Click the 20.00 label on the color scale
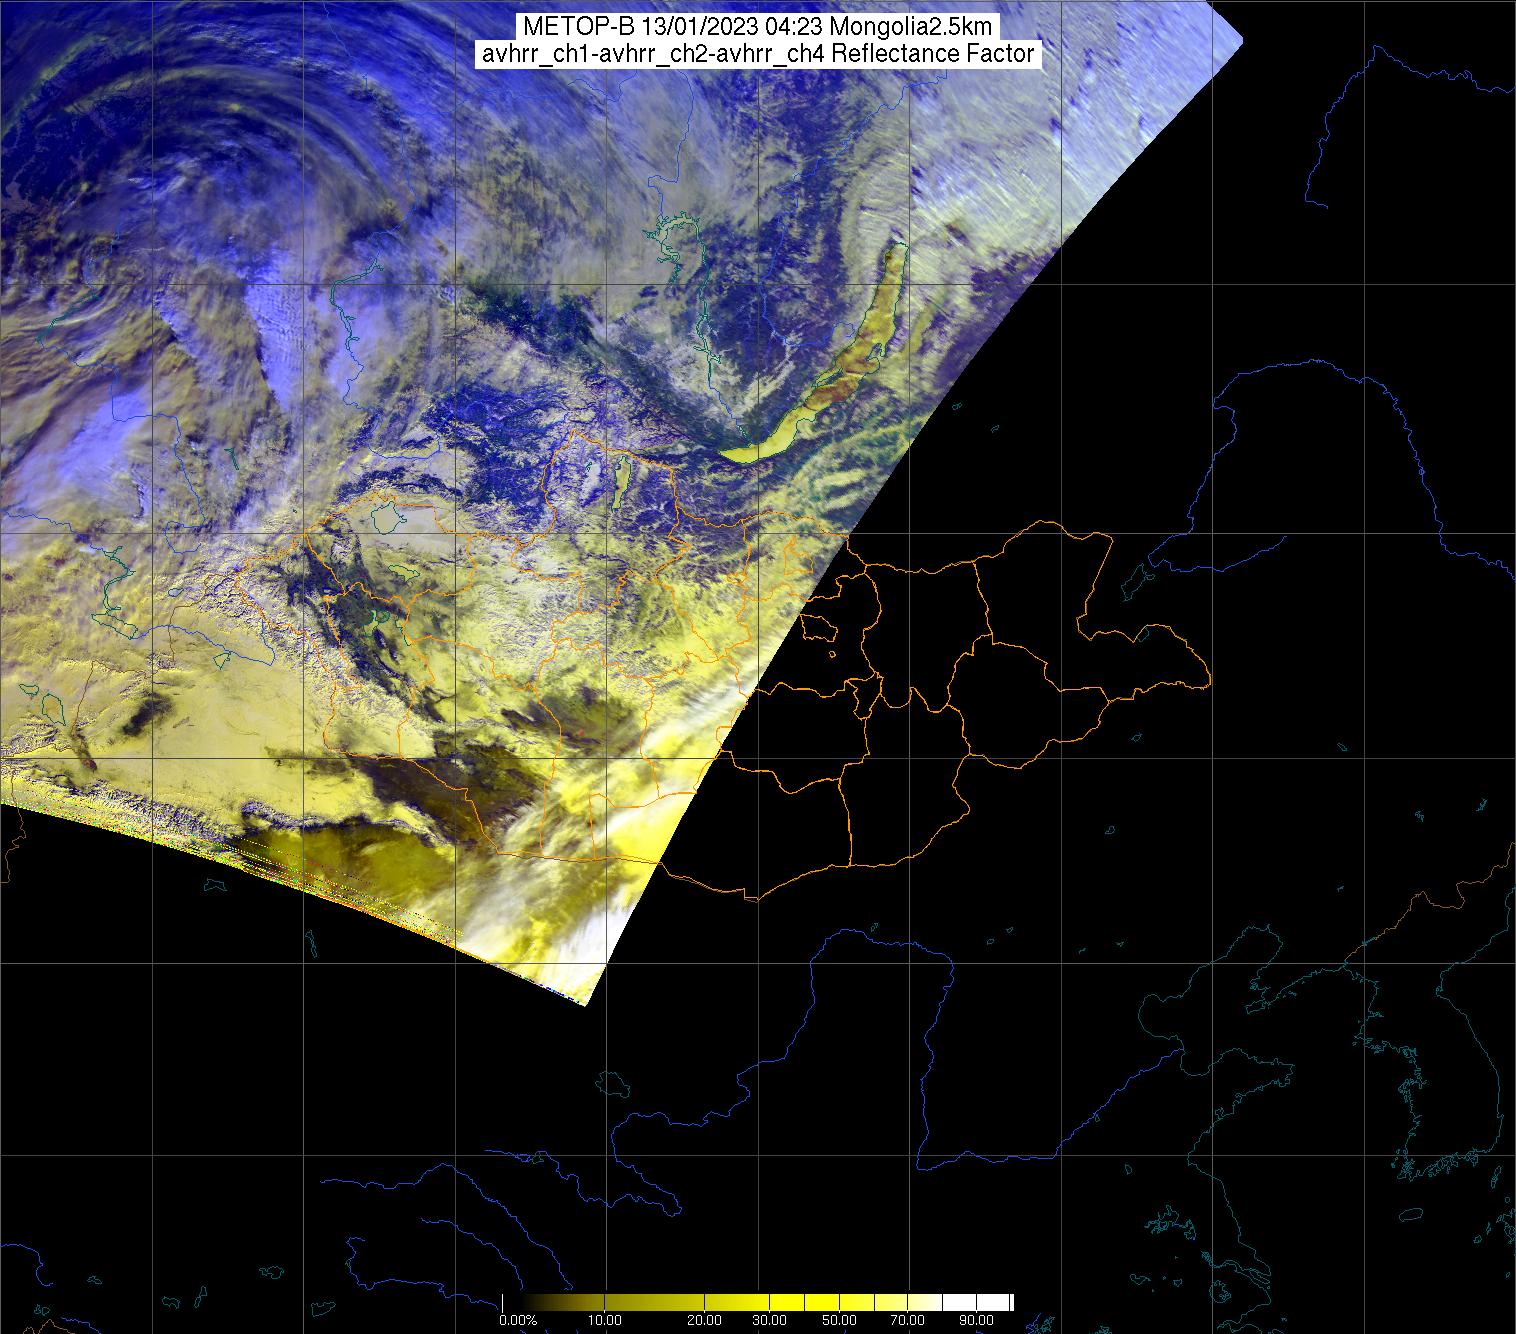This screenshot has width=1516, height=1334. tap(704, 1321)
